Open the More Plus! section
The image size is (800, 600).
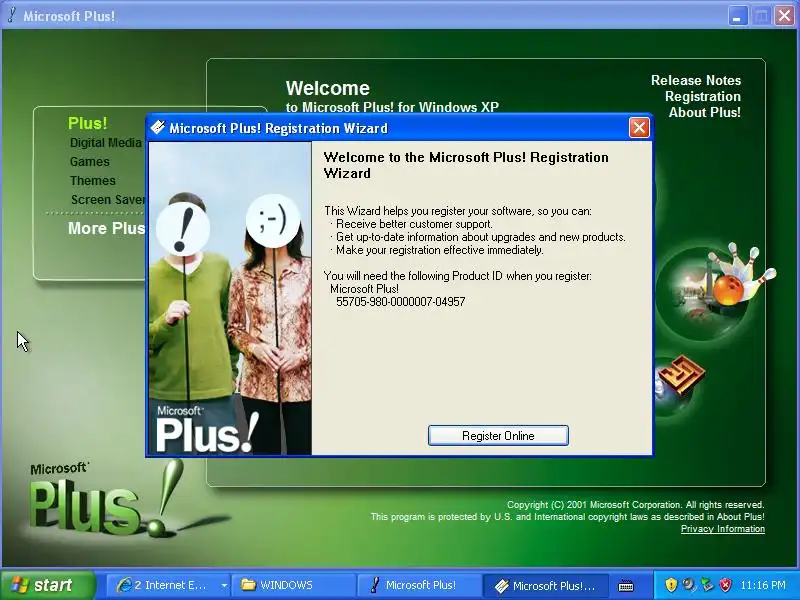107,228
